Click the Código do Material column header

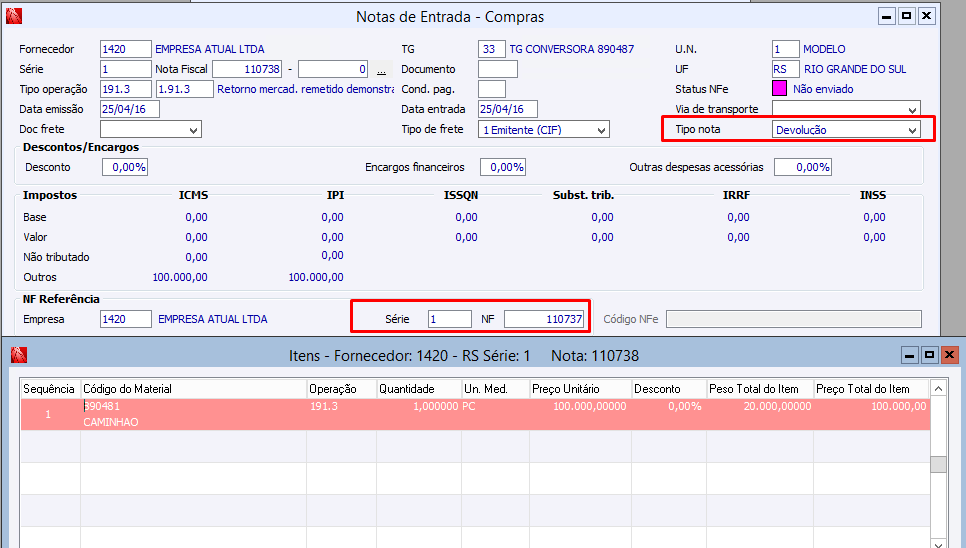(x=193, y=389)
